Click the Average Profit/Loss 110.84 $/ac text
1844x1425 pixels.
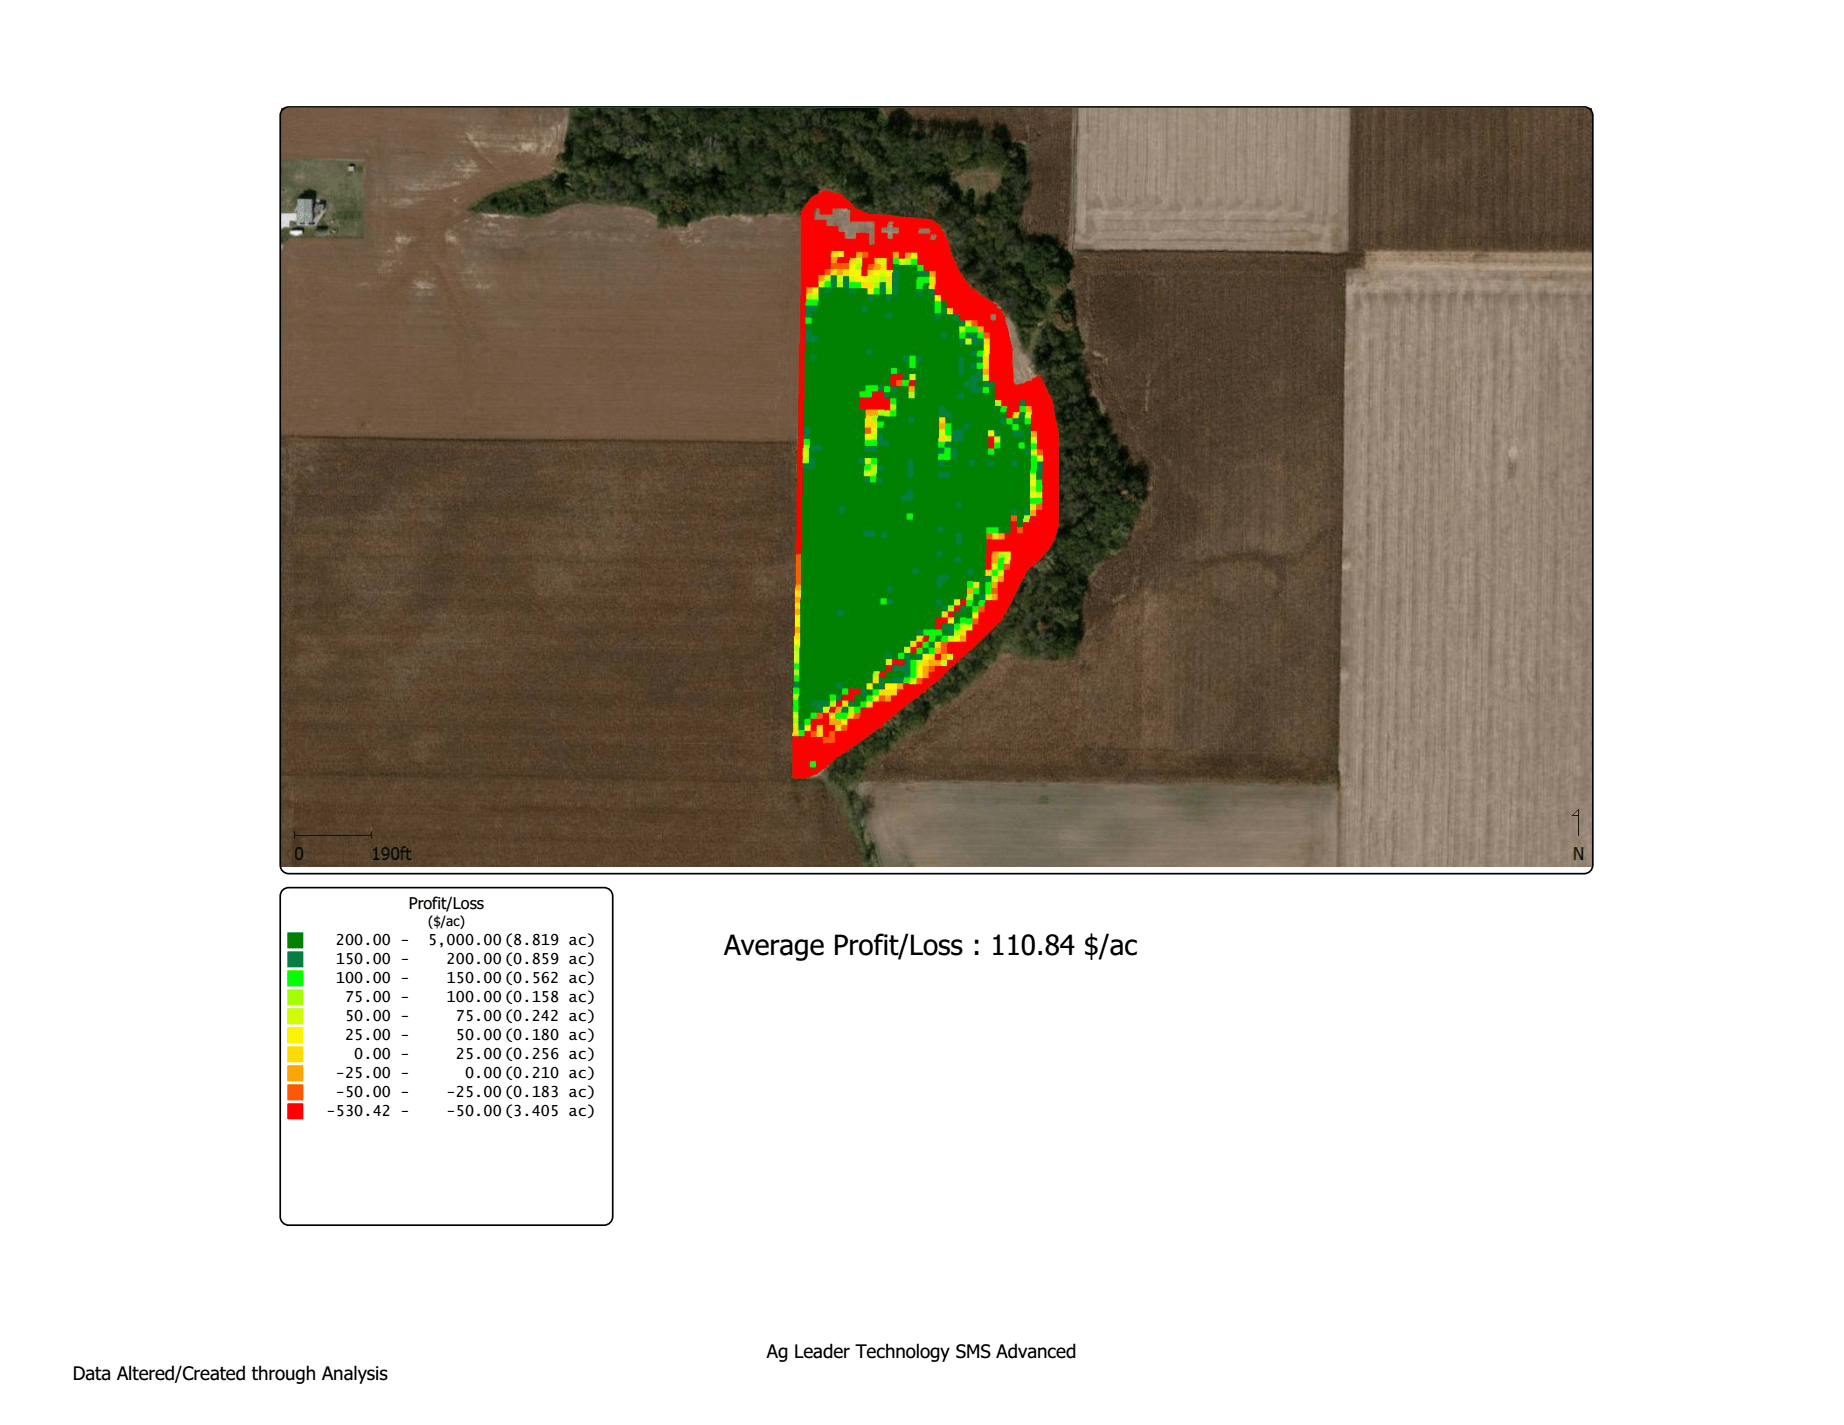coord(930,946)
